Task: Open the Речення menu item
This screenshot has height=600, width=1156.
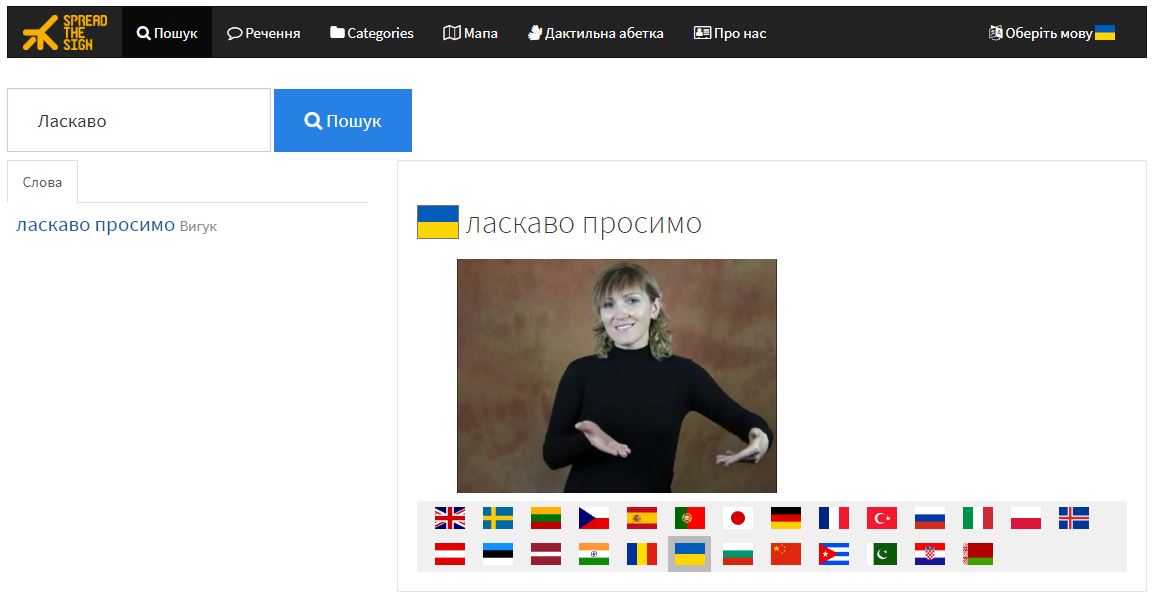Action: (263, 33)
